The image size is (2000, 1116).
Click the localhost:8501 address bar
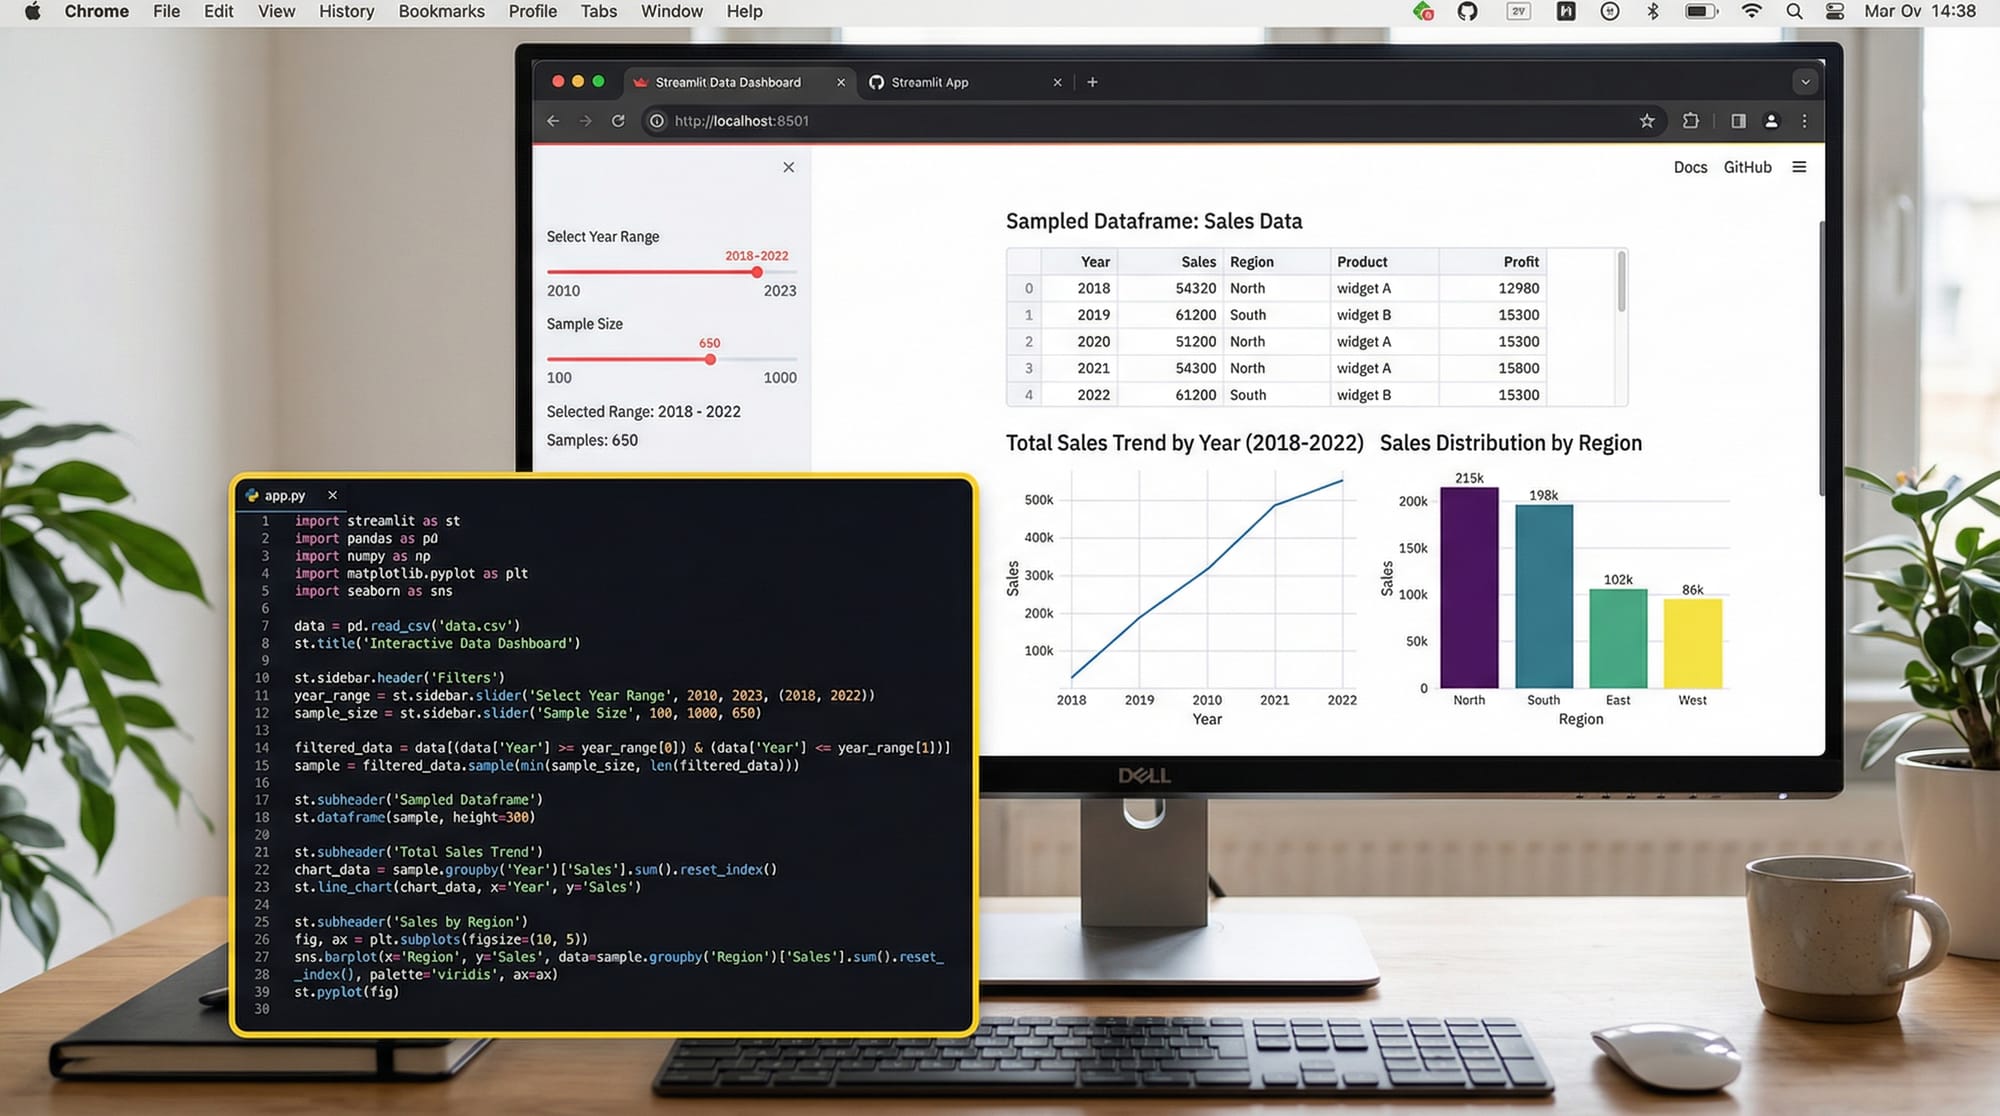tap(740, 120)
